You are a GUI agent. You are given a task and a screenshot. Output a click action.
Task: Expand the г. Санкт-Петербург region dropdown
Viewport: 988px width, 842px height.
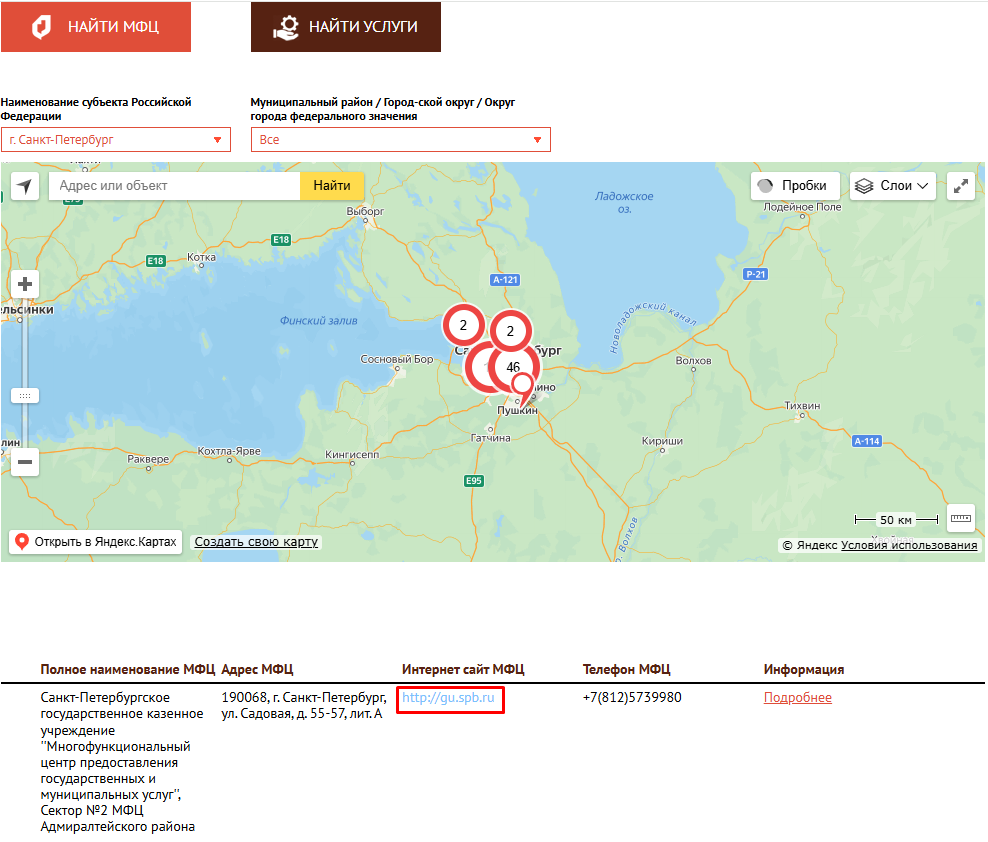[x=116, y=140]
